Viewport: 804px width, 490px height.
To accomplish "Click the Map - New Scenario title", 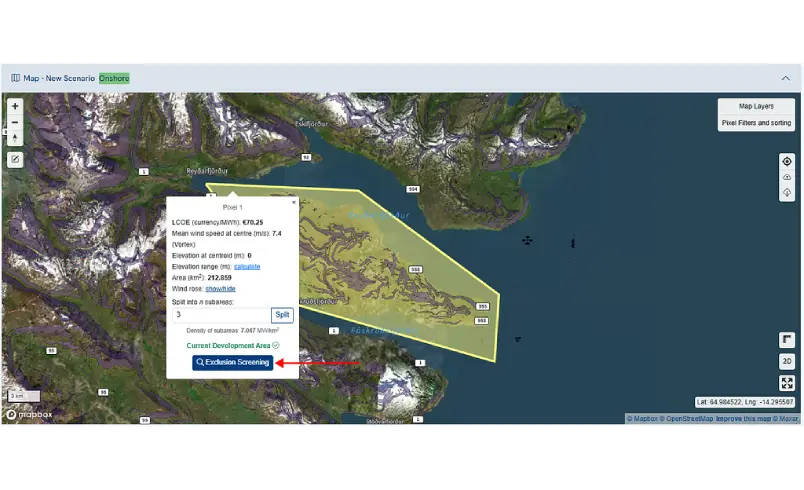I will pos(59,78).
